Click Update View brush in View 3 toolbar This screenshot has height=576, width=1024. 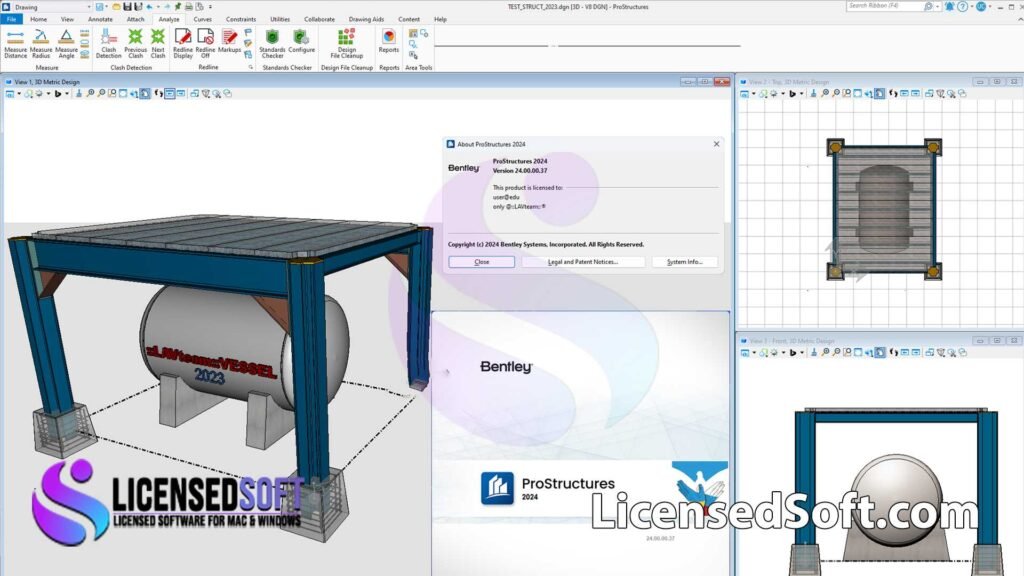click(x=814, y=353)
